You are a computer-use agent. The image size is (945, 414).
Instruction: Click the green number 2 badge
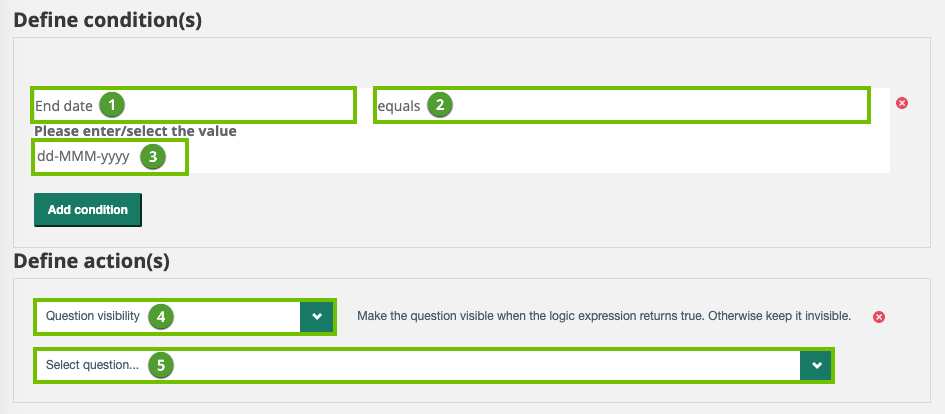[x=439, y=105]
